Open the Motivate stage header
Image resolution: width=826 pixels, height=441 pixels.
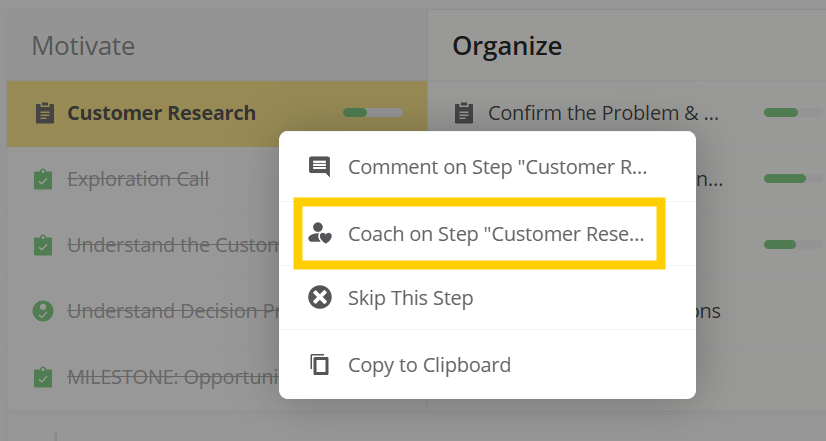[x=83, y=46]
